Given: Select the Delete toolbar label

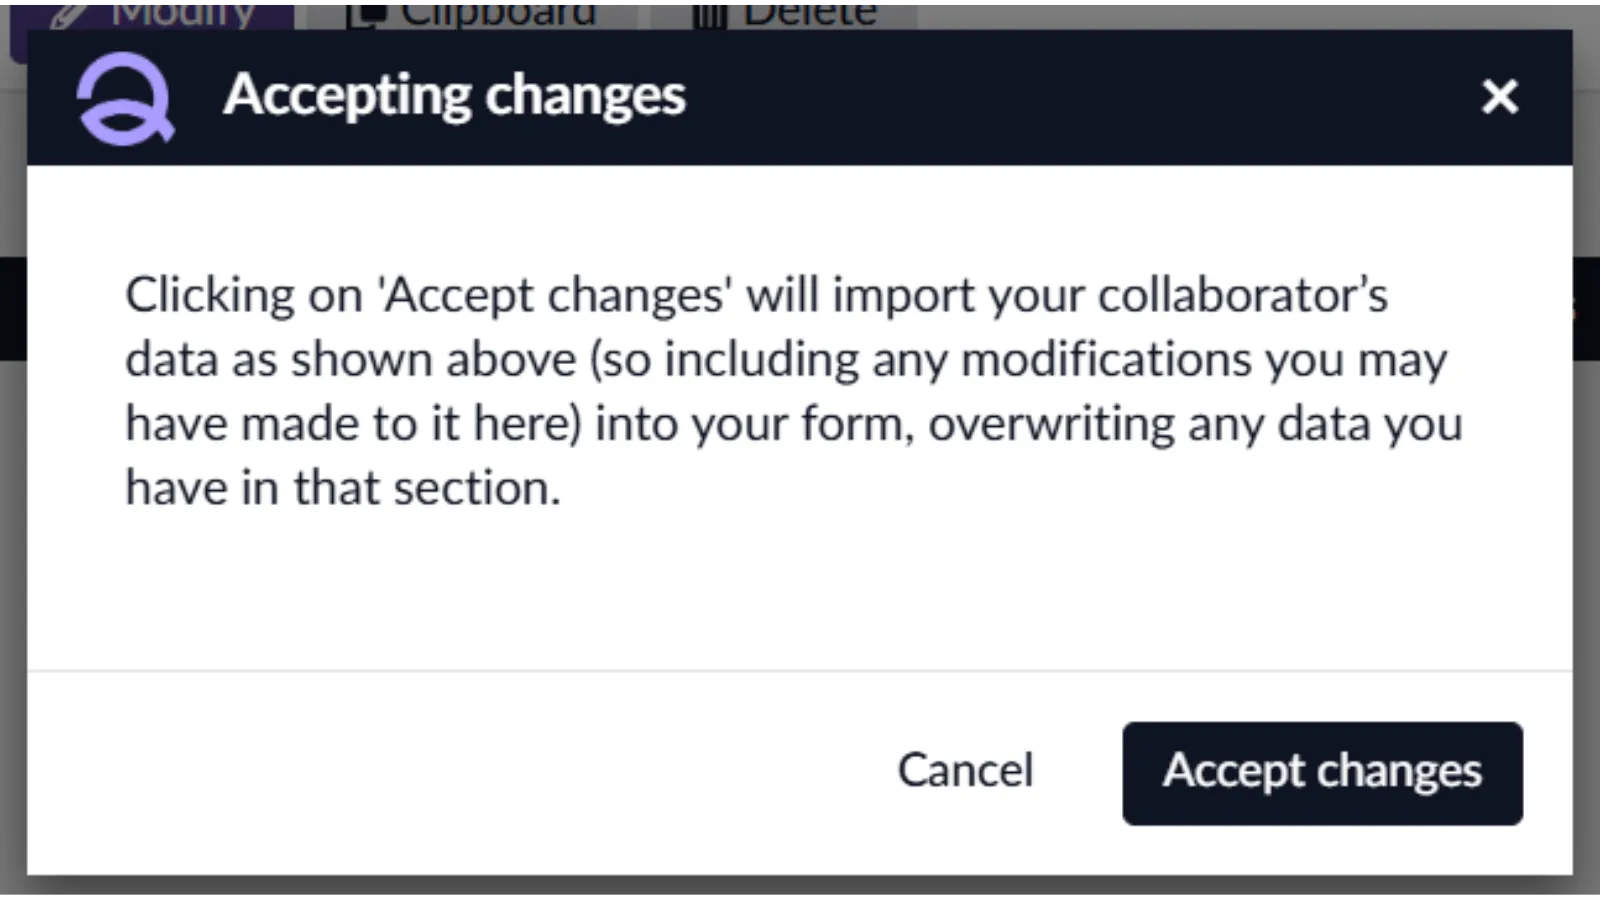Looking at the screenshot, I should click(810, 14).
